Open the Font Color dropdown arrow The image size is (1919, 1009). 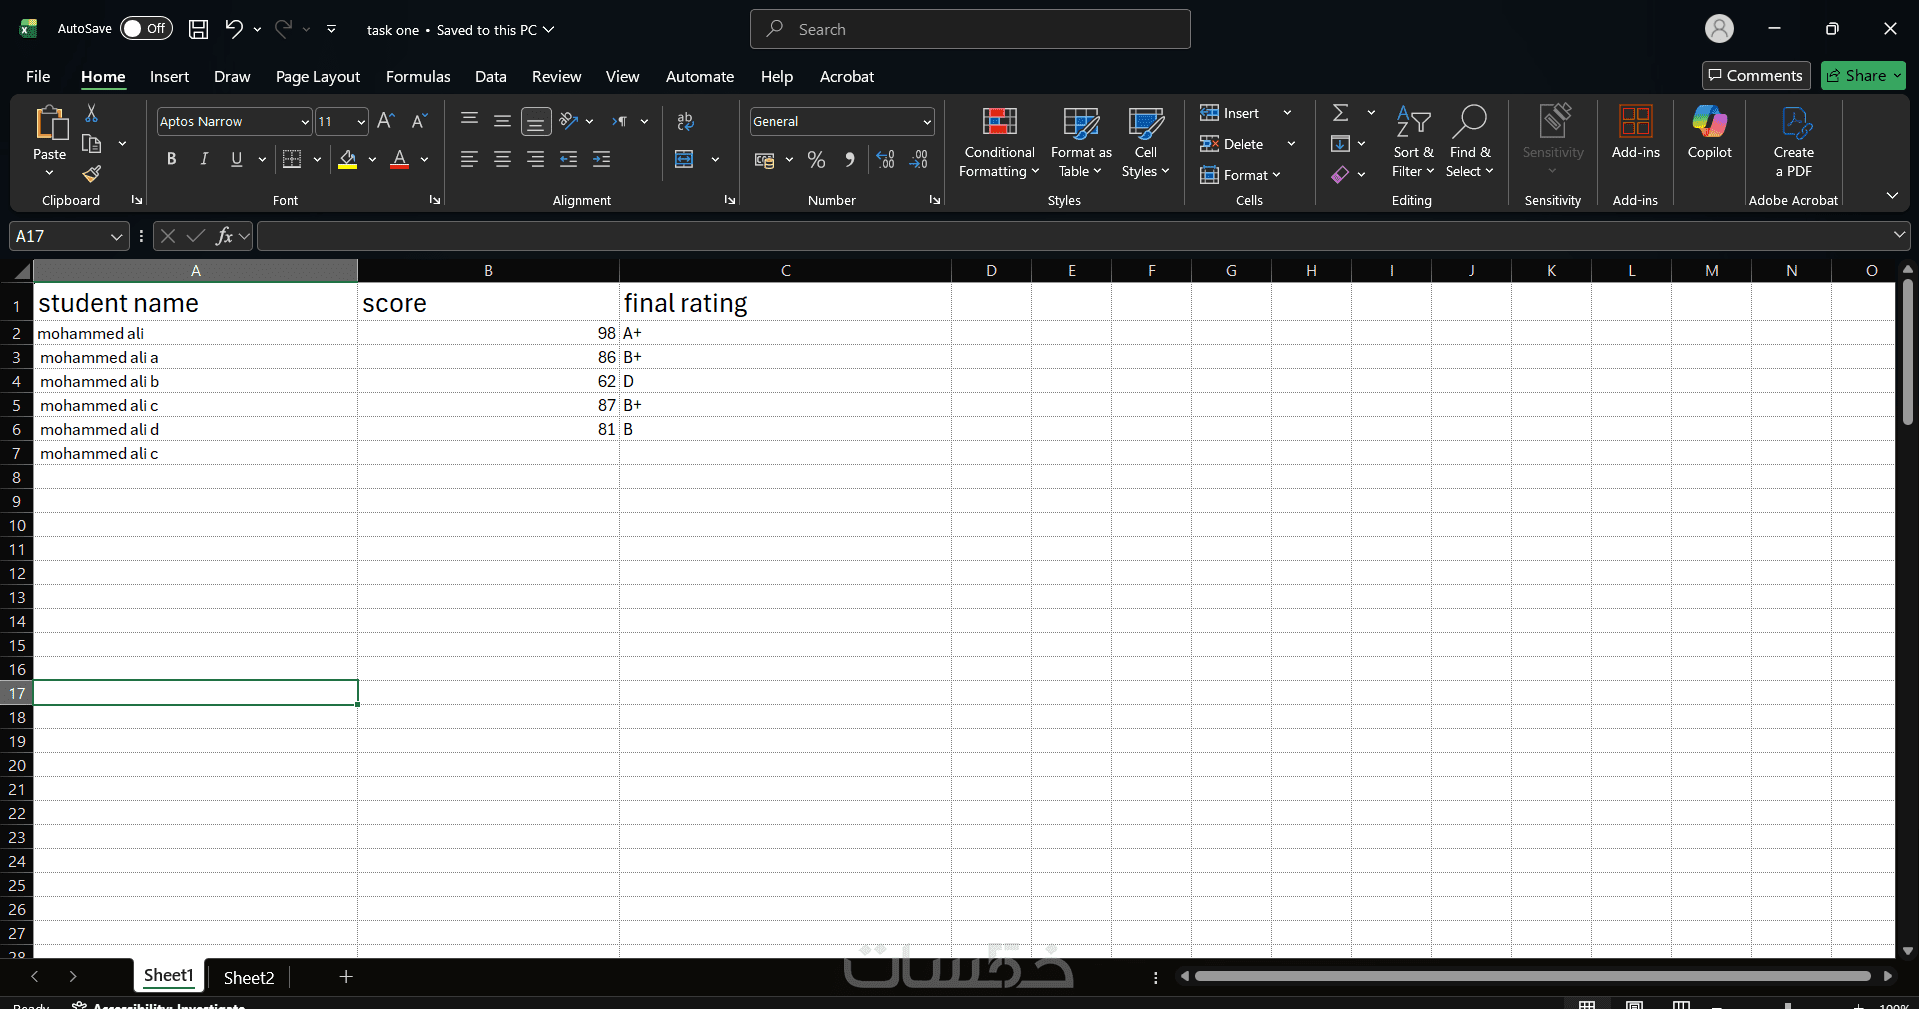(x=425, y=159)
